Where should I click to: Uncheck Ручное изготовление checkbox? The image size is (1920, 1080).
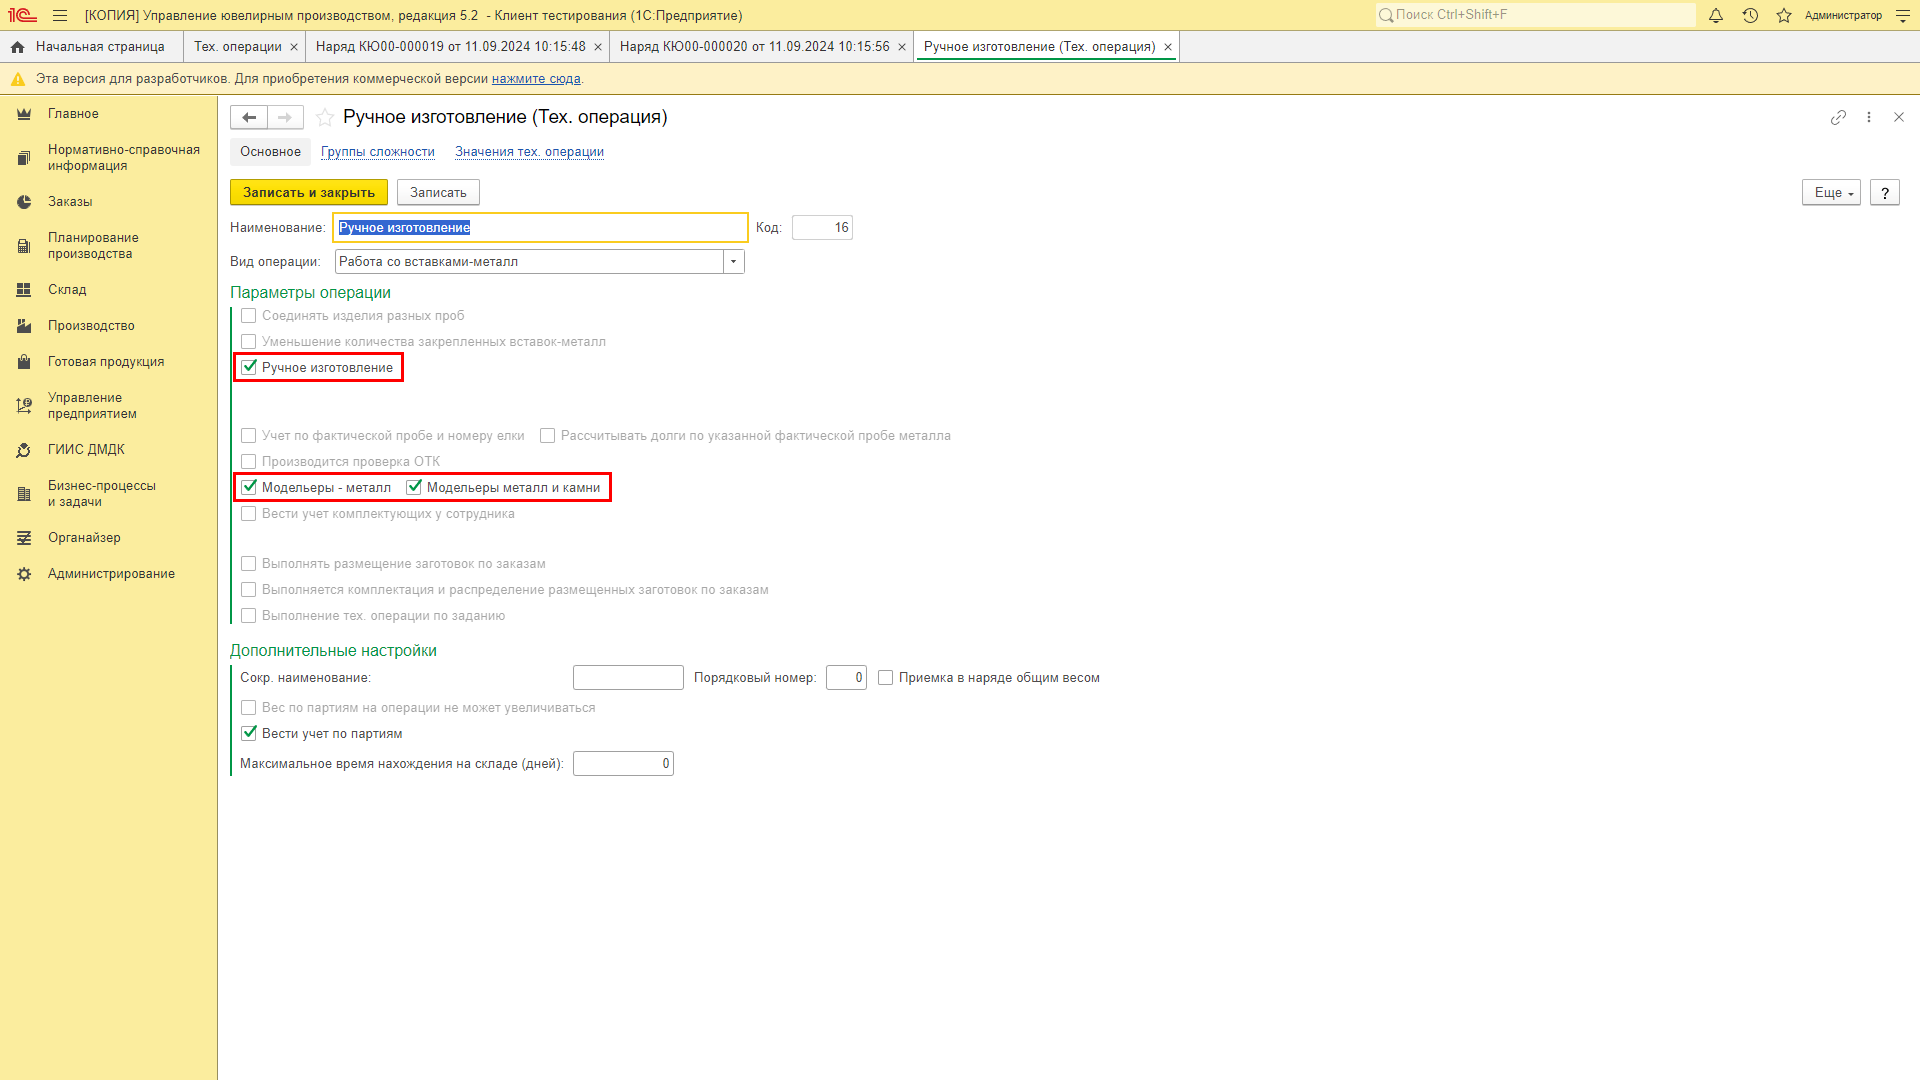[249, 367]
